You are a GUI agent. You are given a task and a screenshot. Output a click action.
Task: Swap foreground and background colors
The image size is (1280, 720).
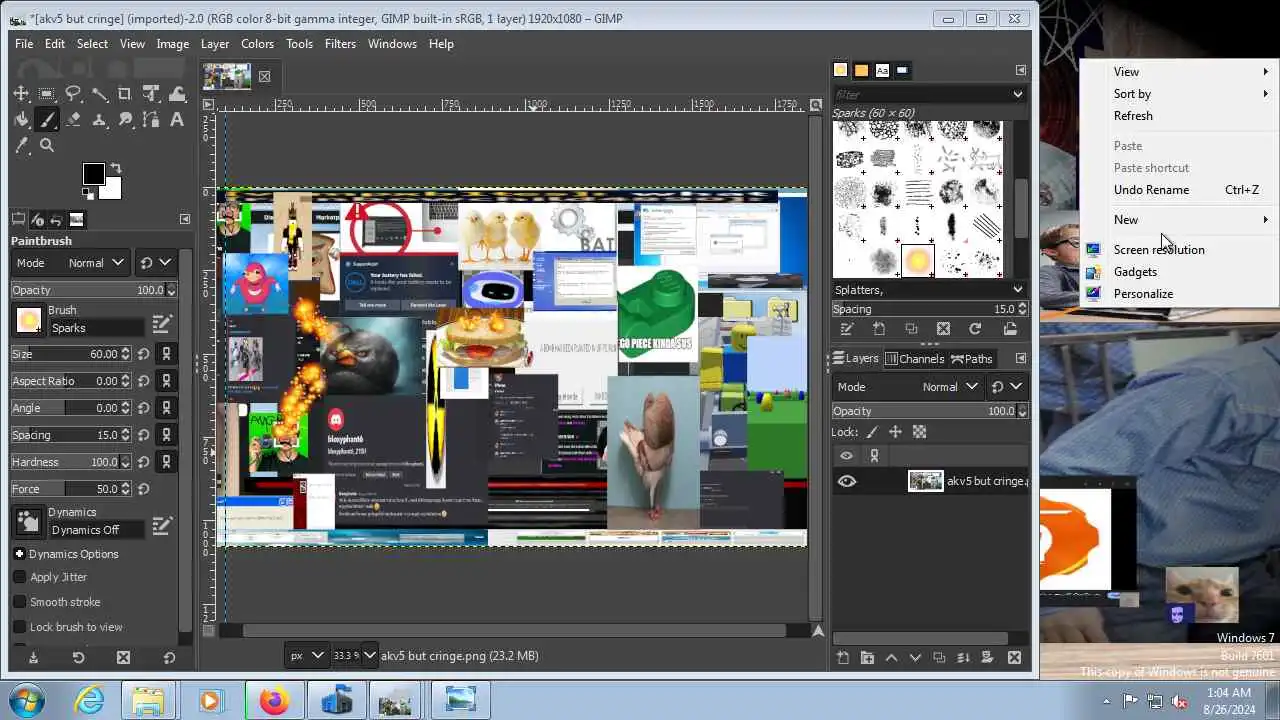pyautogui.click(x=115, y=169)
